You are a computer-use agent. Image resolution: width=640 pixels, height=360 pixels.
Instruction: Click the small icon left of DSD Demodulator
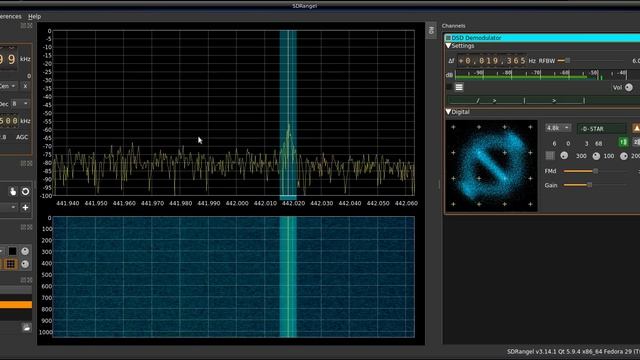click(448, 38)
